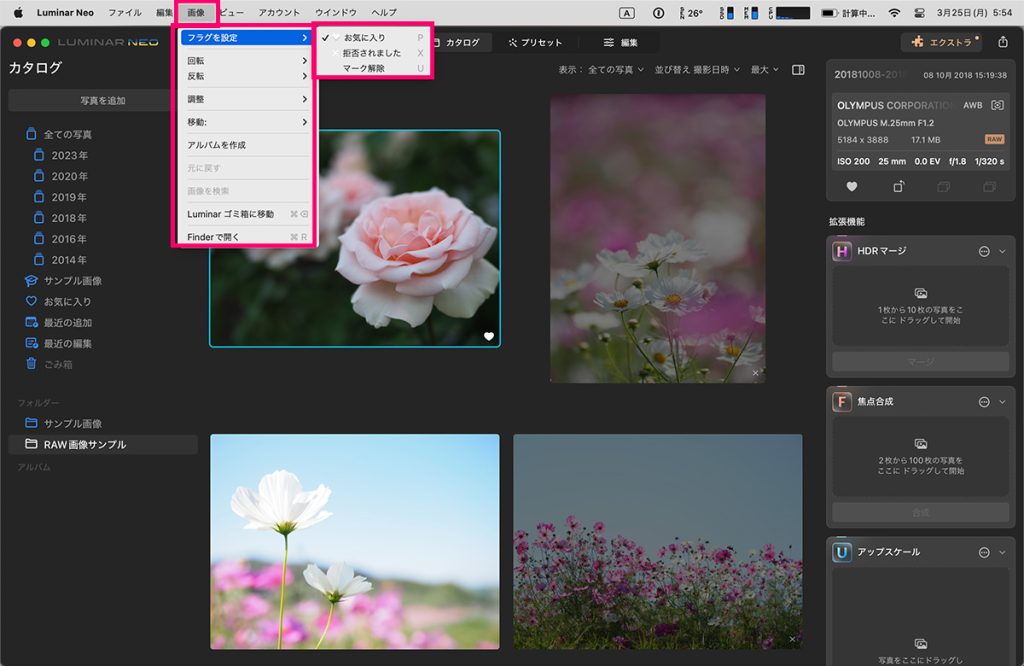Select フラグを設定 menu entry
Screen dimensions: 1024x666
(246, 38)
